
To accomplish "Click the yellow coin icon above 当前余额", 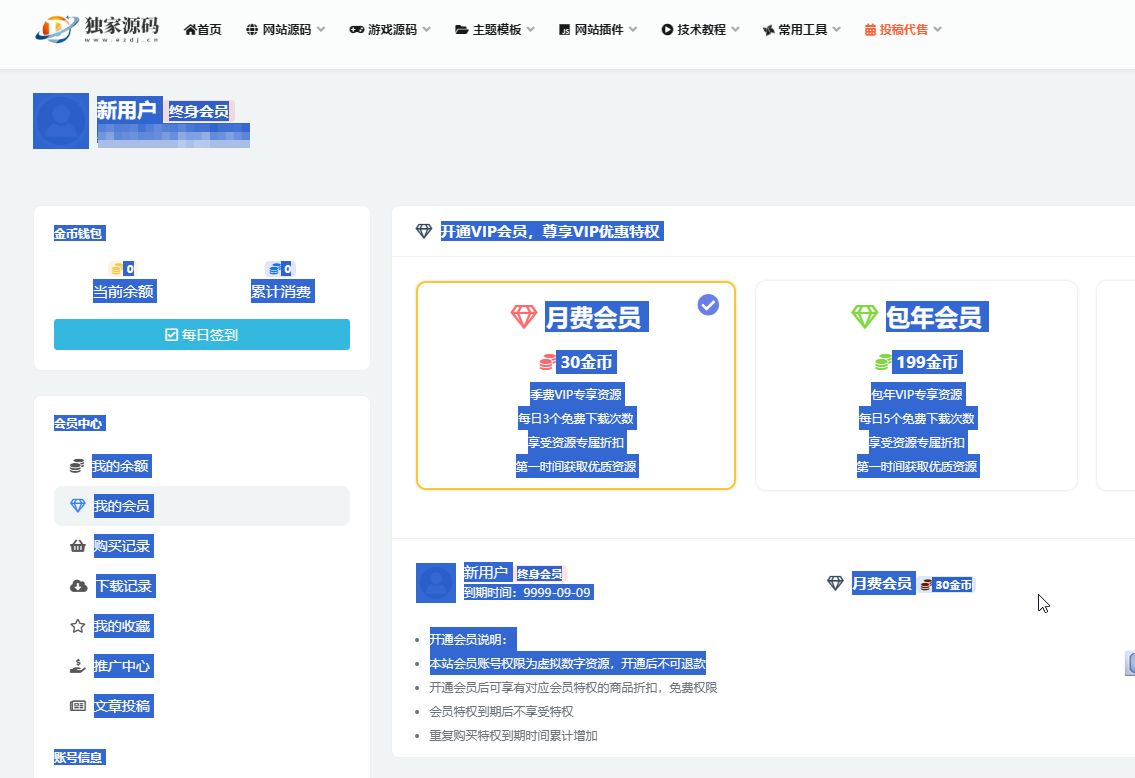I will [116, 269].
